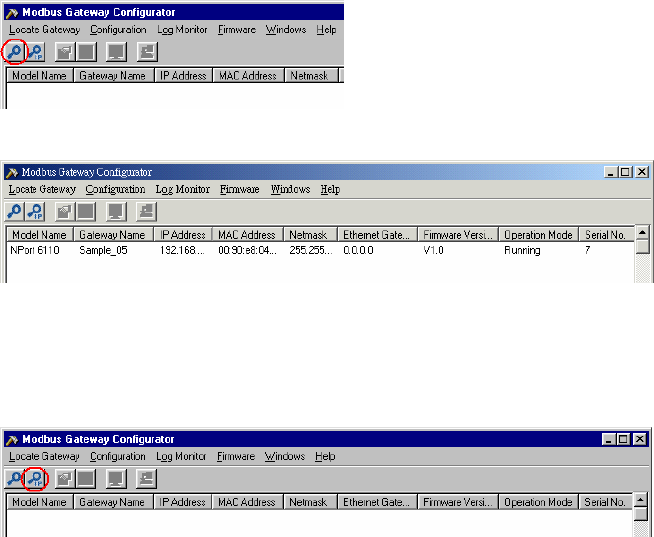Select the NPort 6110 model name cell

click(35, 250)
